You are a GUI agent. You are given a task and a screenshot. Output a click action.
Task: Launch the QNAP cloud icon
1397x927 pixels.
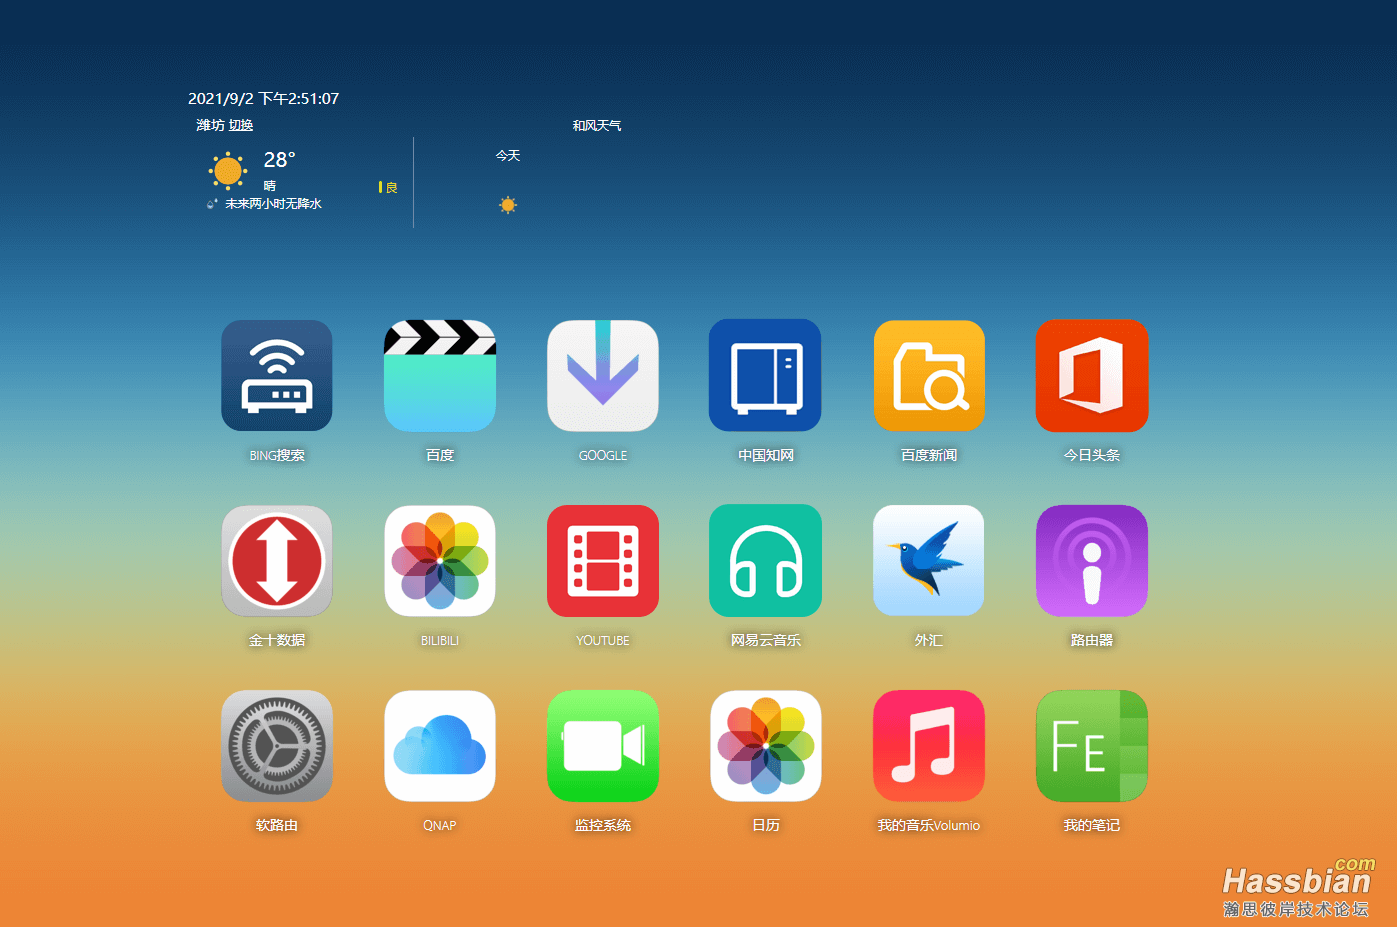(x=440, y=745)
